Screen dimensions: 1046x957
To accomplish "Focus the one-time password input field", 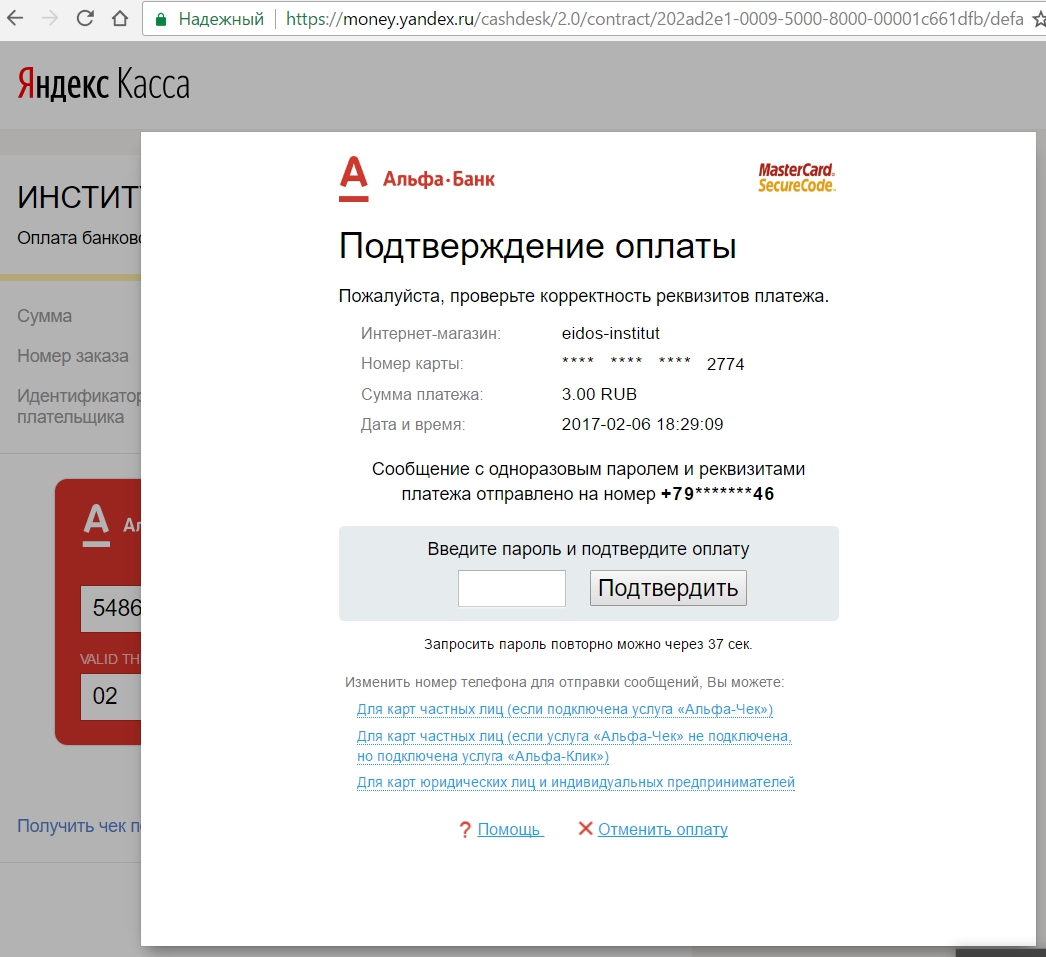I will coord(512,588).
